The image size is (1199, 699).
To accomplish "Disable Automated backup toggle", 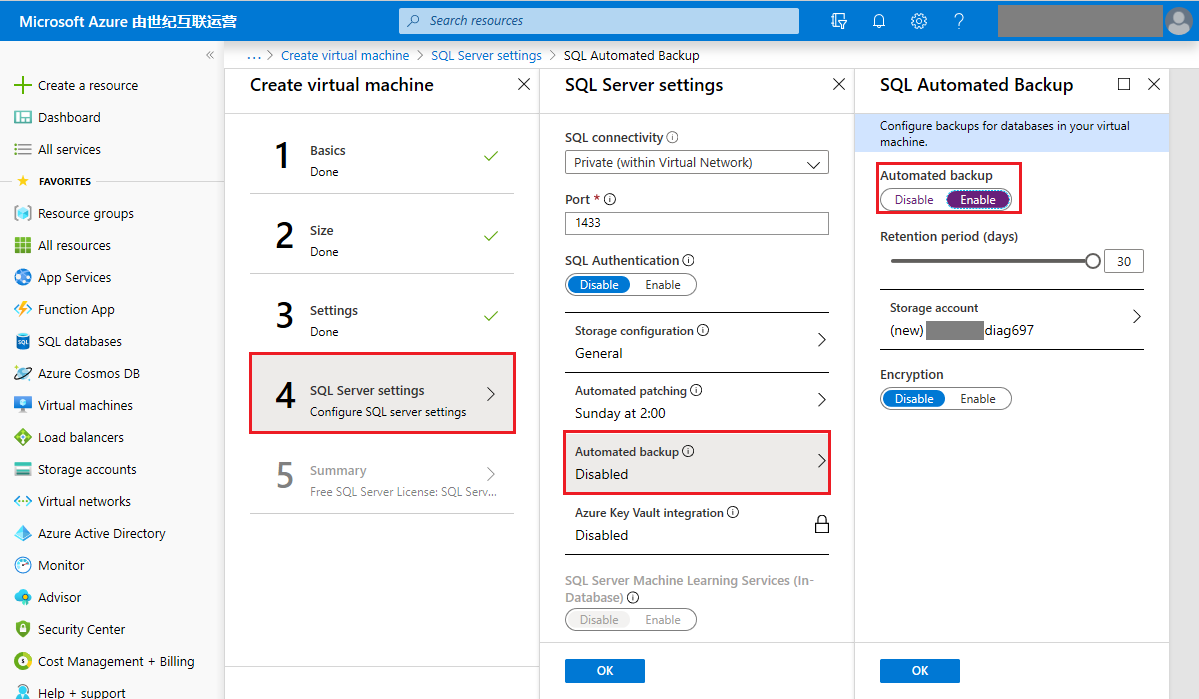I will (x=914, y=200).
